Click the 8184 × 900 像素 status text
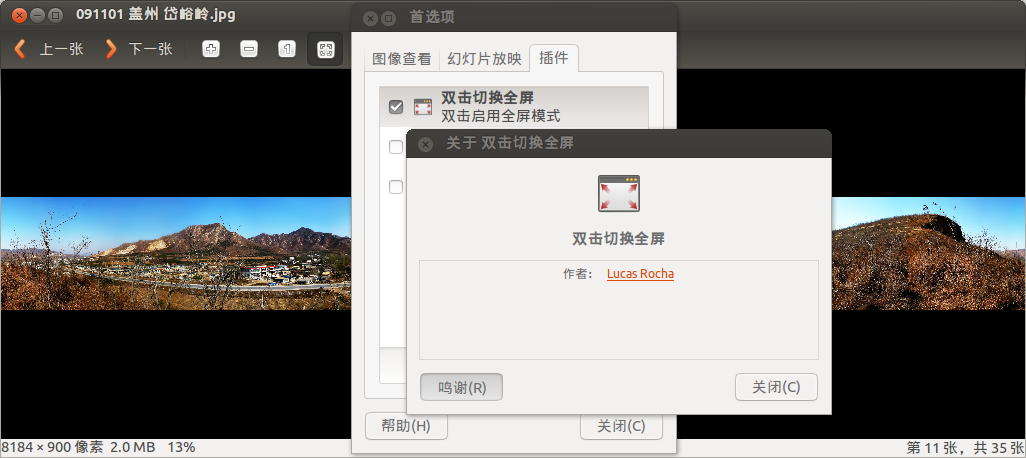The width and height of the screenshot is (1026, 458). point(53,448)
